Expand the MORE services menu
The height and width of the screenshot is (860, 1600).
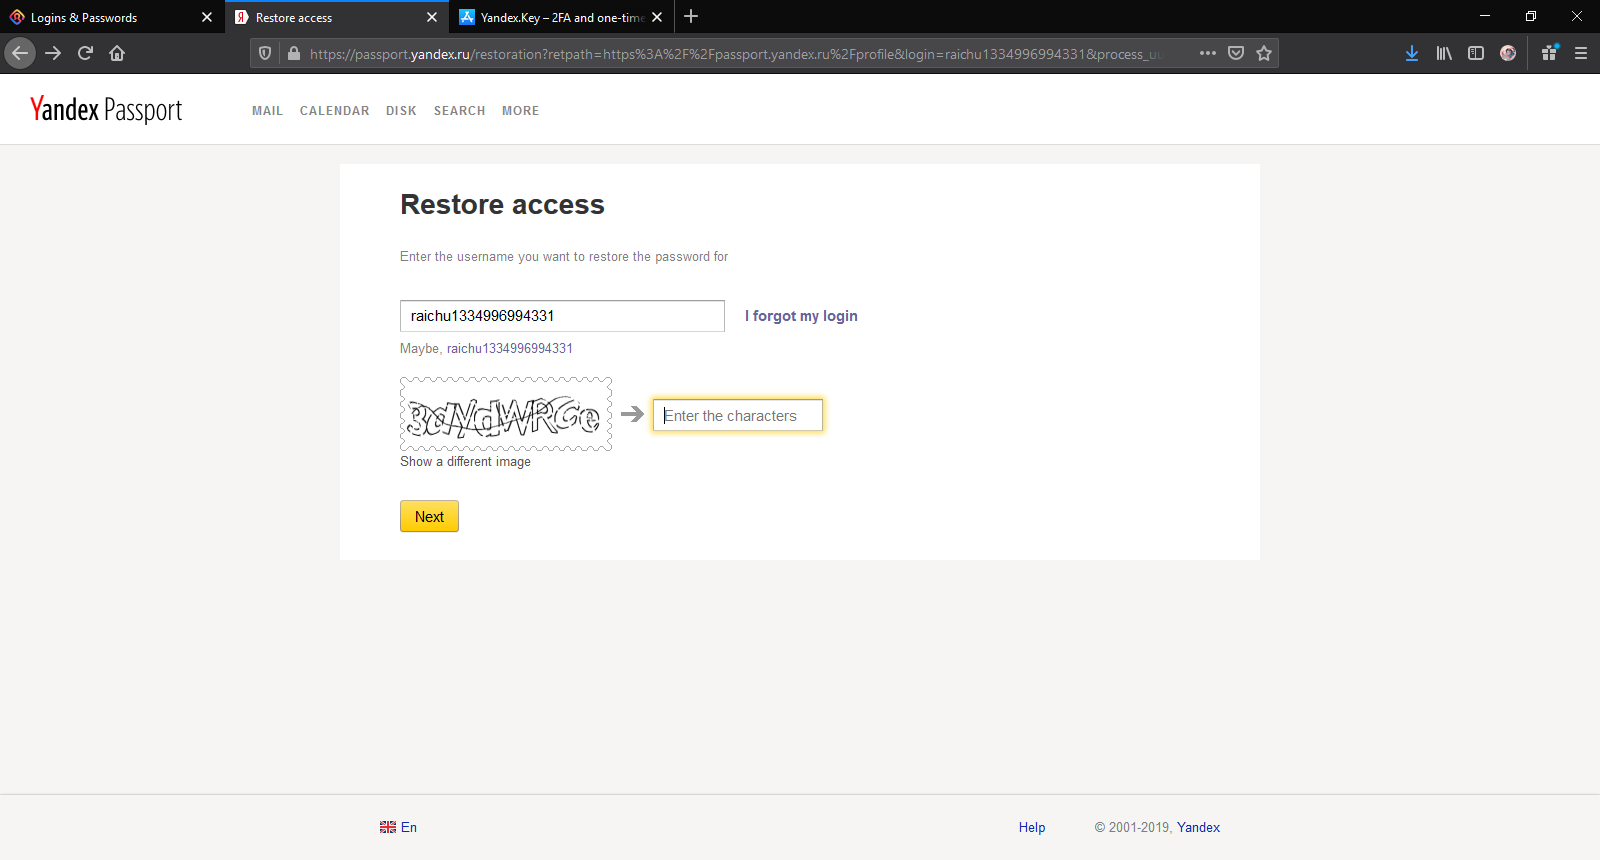(x=520, y=111)
